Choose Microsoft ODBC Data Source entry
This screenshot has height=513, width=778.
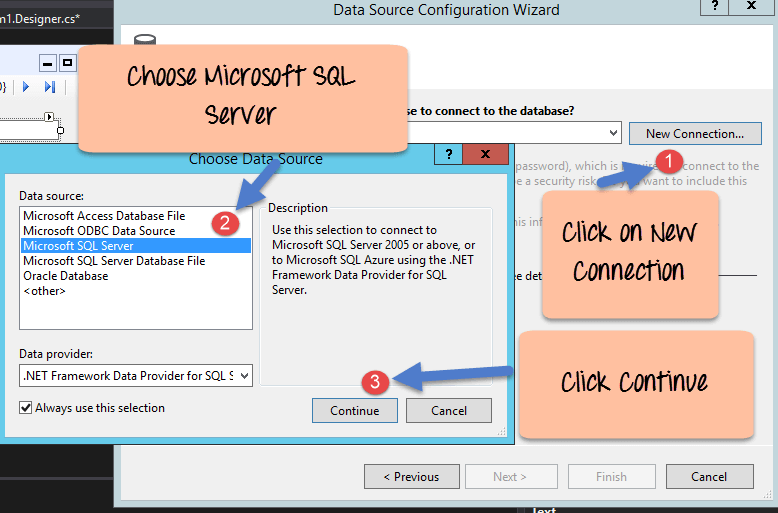point(99,231)
